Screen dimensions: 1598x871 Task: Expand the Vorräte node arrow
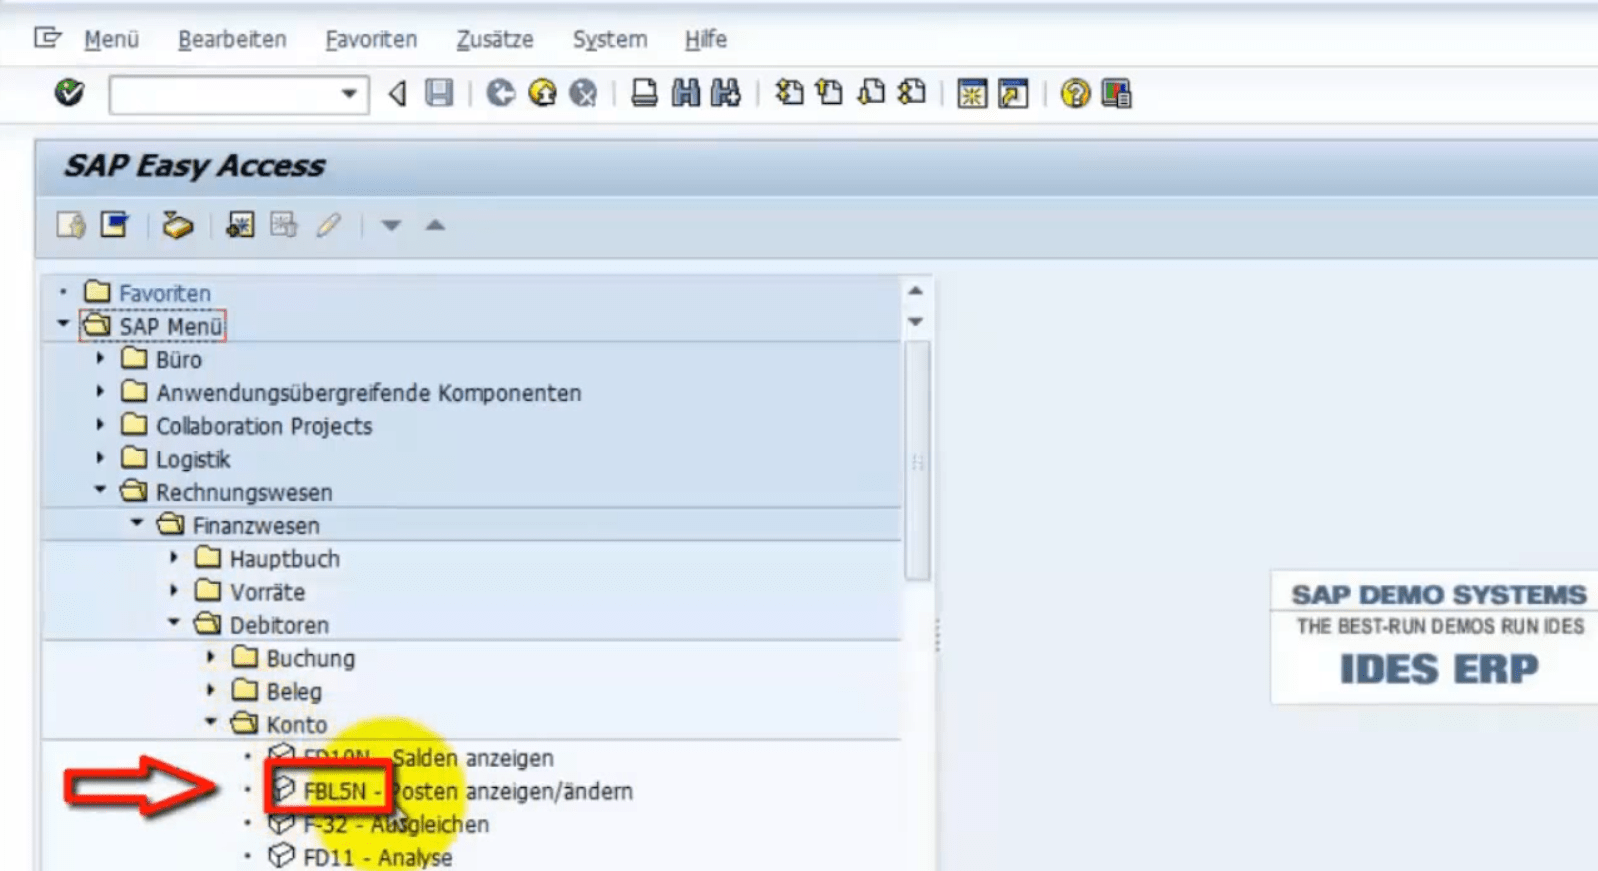(174, 590)
